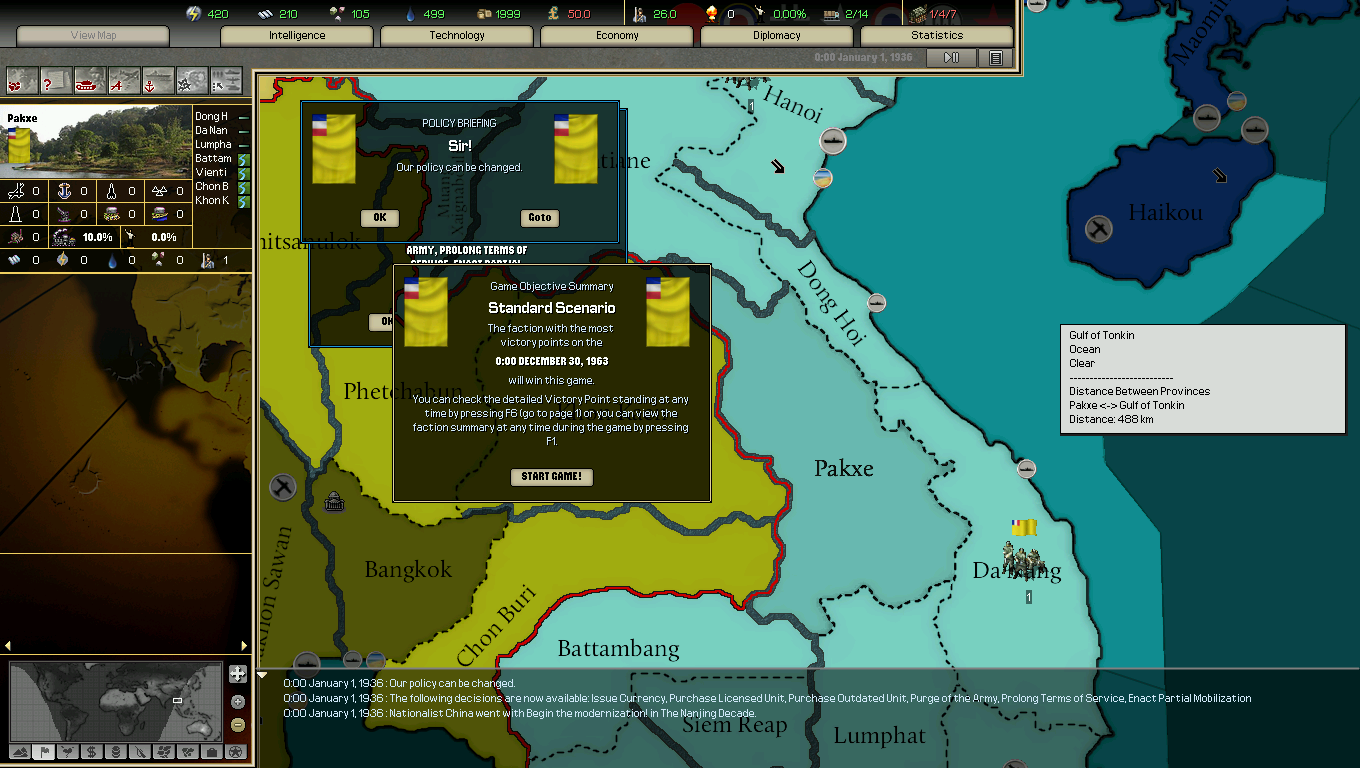Select the regions map mode icon

click(163, 752)
